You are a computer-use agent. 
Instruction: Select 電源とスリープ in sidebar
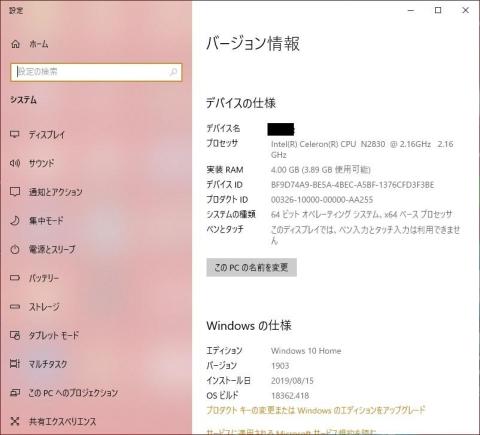(52, 249)
